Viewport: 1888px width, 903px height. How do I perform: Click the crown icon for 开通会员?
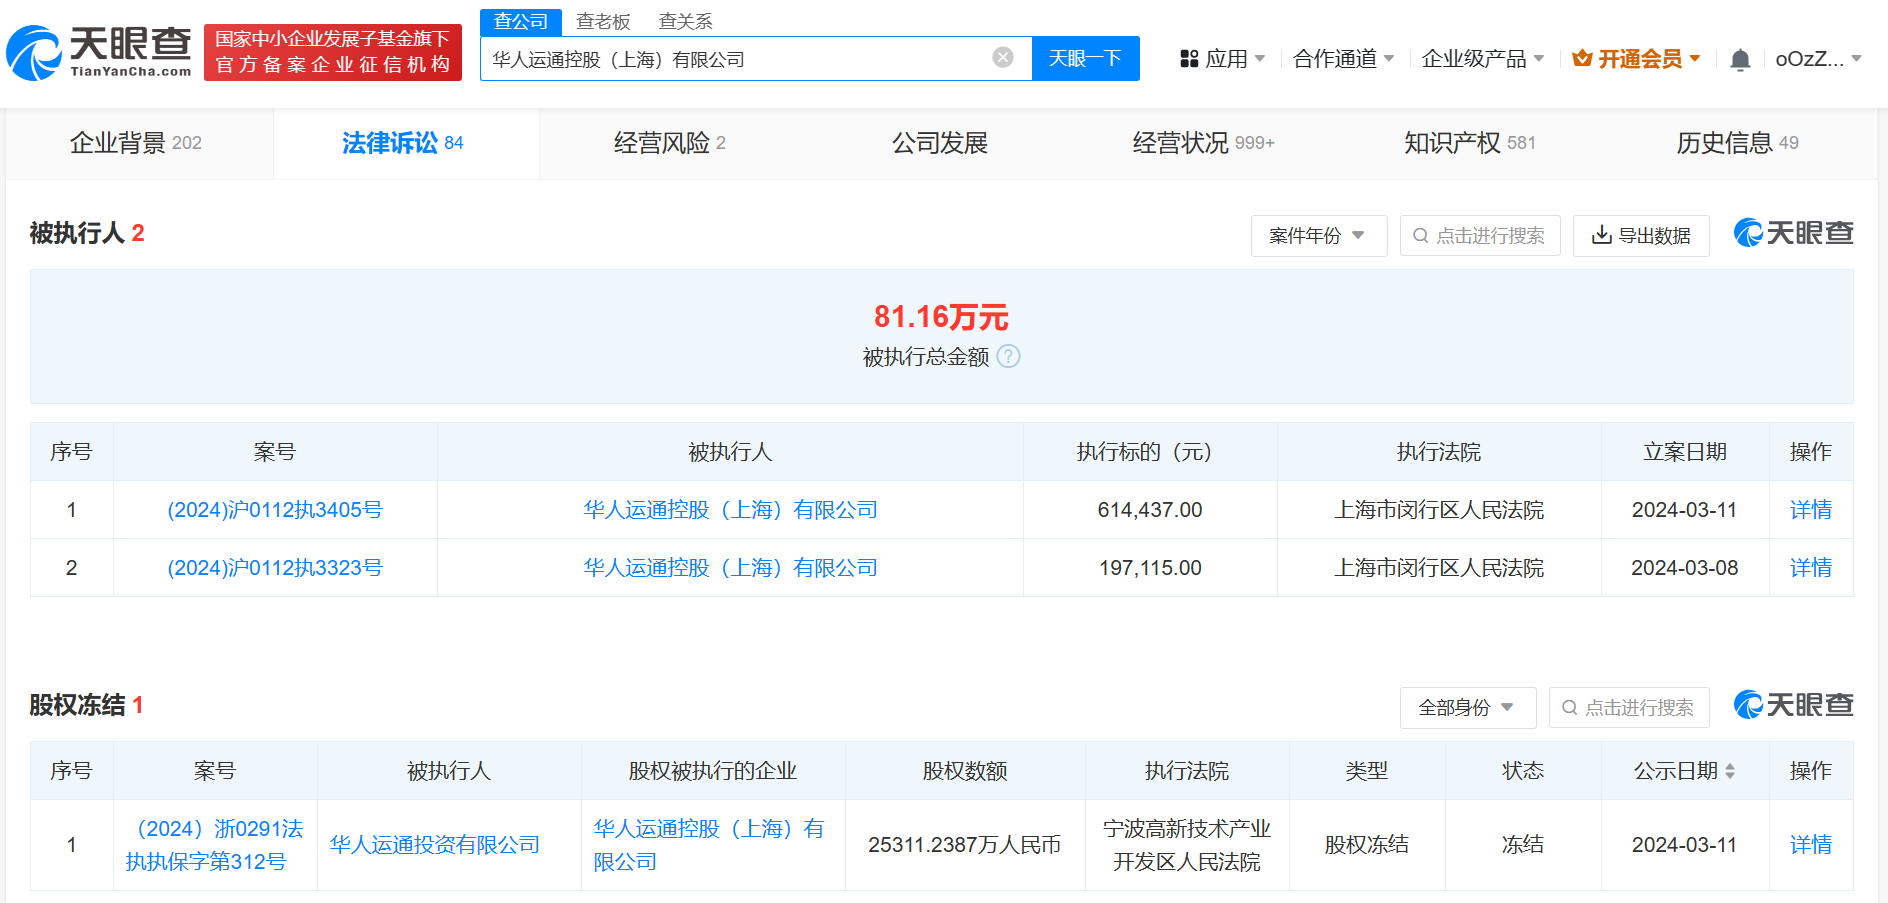[1582, 59]
